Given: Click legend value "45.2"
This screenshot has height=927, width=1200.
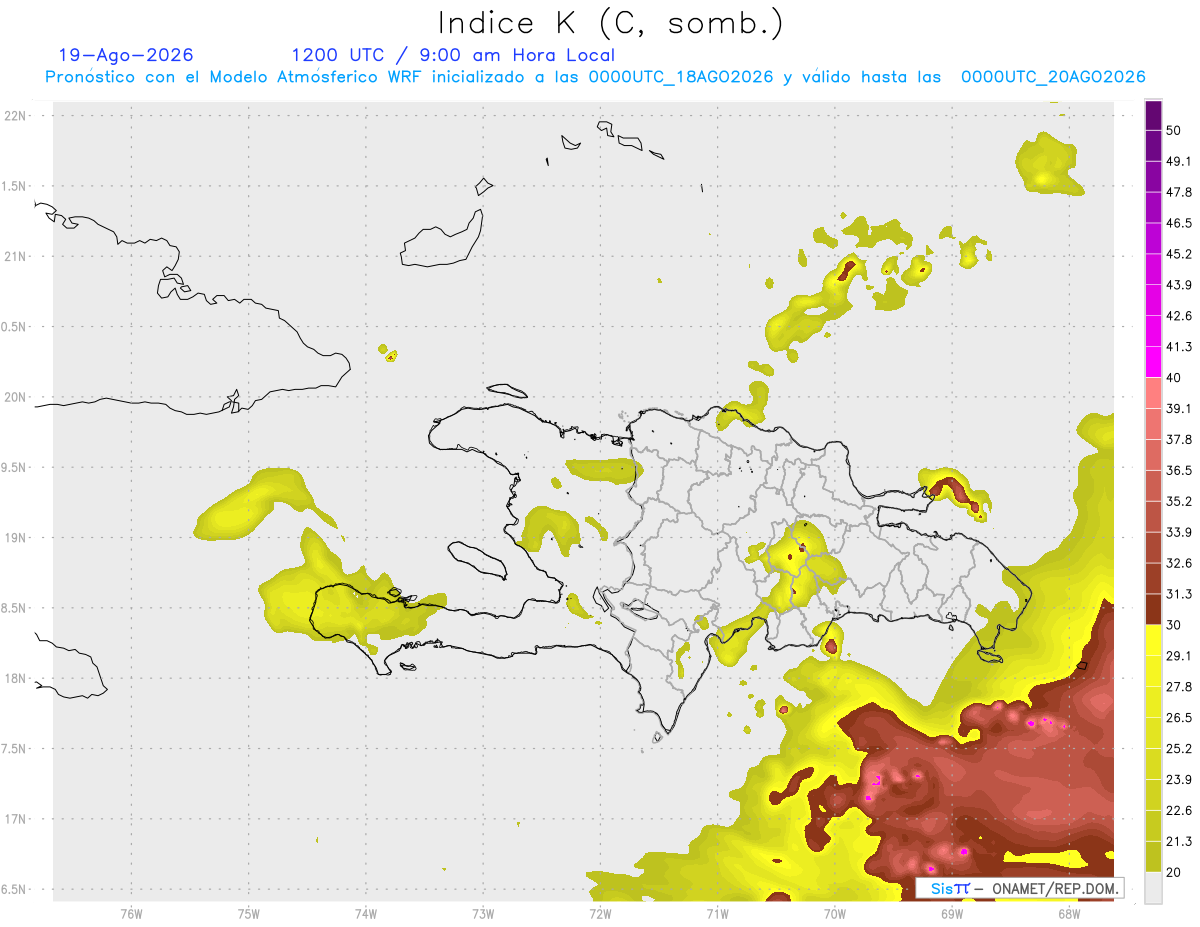Looking at the screenshot, I should point(1178,254).
